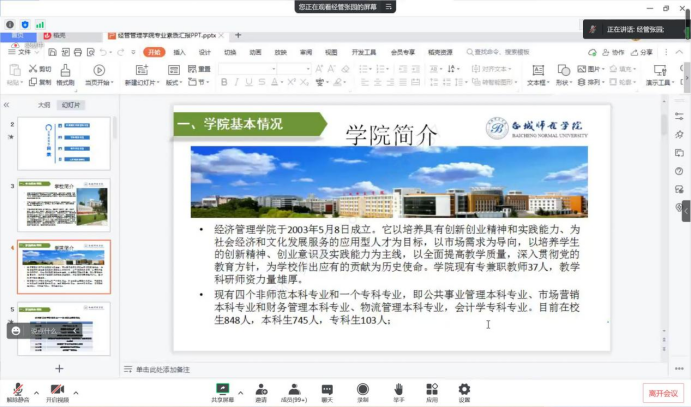Click the New Slide (新建幻灯片) icon

click(141, 70)
